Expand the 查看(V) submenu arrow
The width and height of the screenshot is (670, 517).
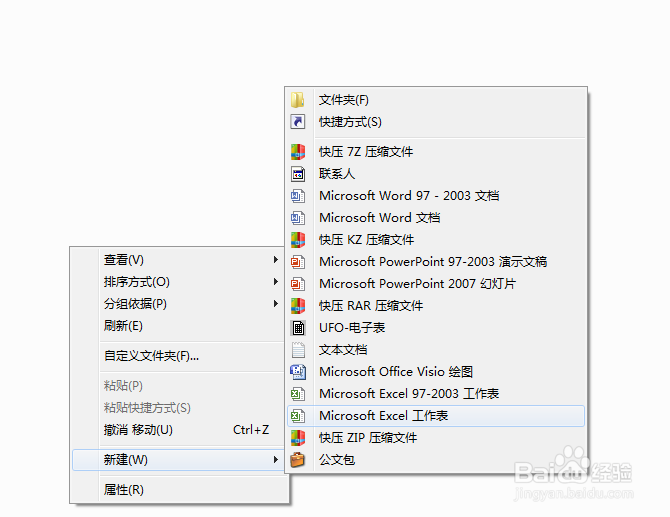276,259
